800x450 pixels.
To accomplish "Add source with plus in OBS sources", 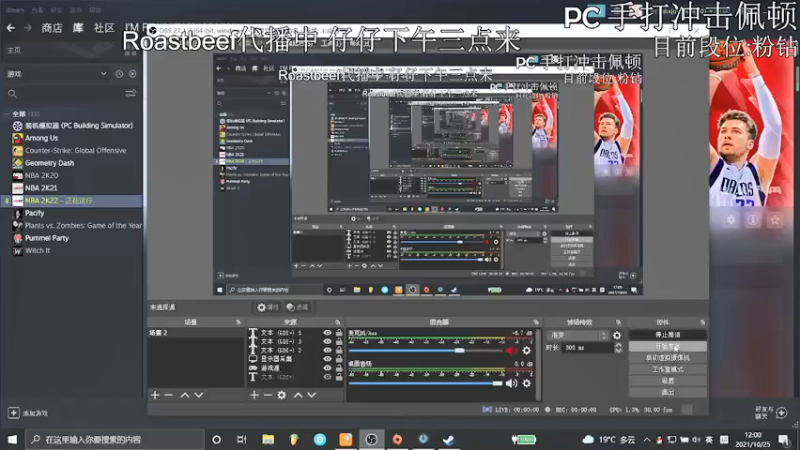I will 254,395.
